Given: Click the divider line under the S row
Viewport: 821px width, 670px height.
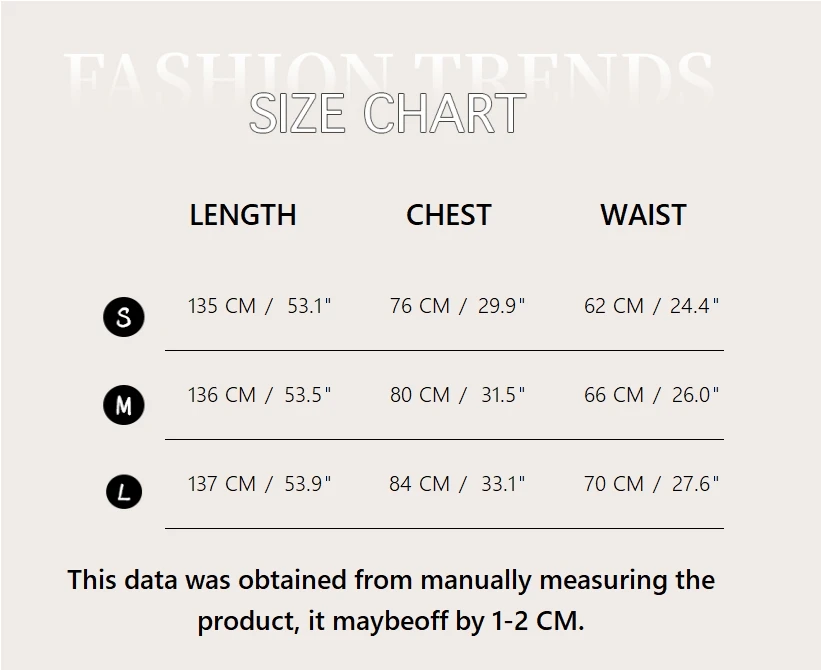Looking at the screenshot, I should point(444,351).
